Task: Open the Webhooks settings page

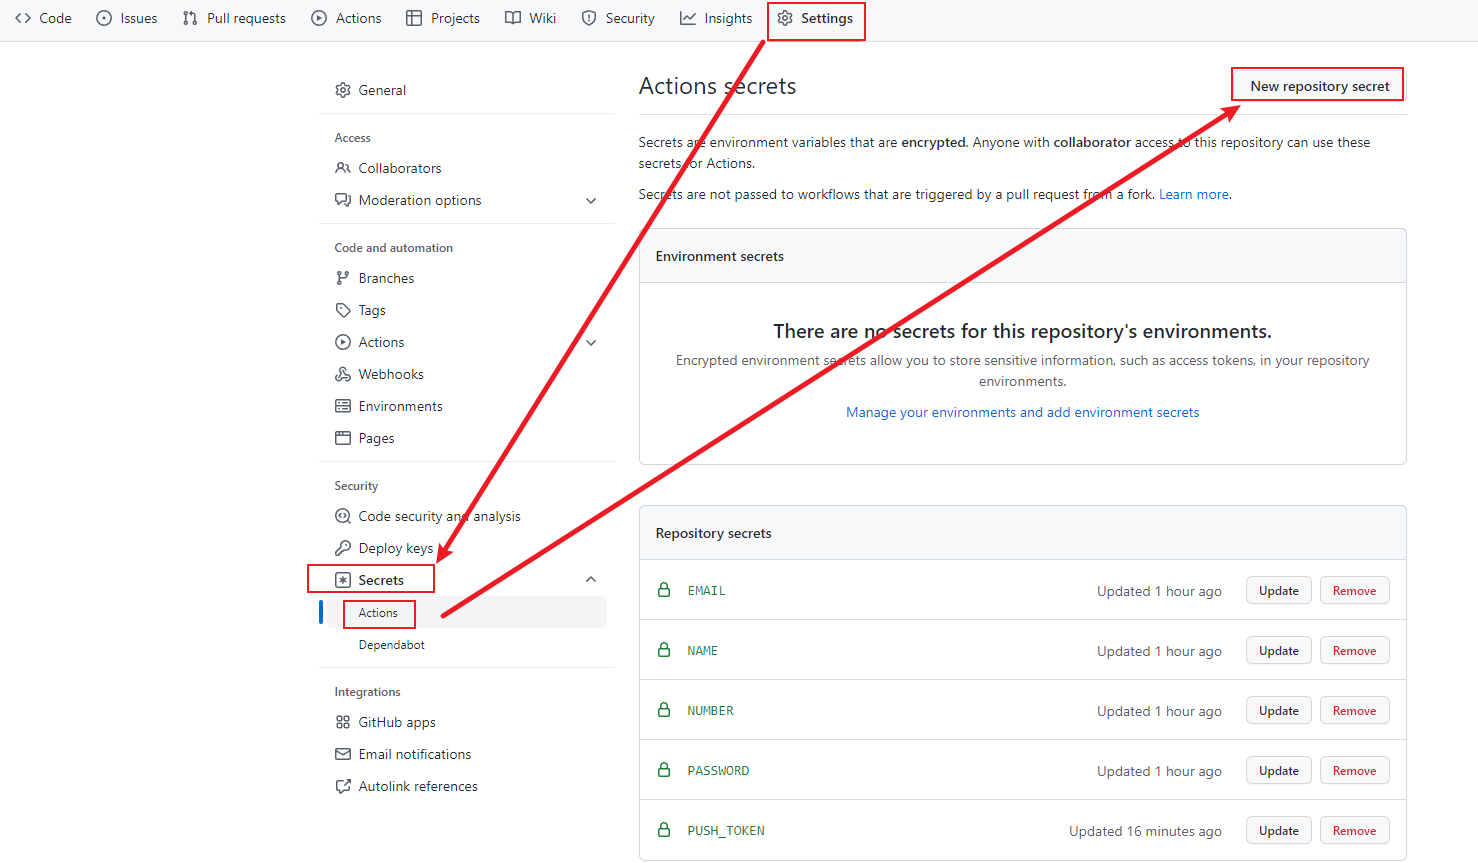Action: [x=391, y=374]
